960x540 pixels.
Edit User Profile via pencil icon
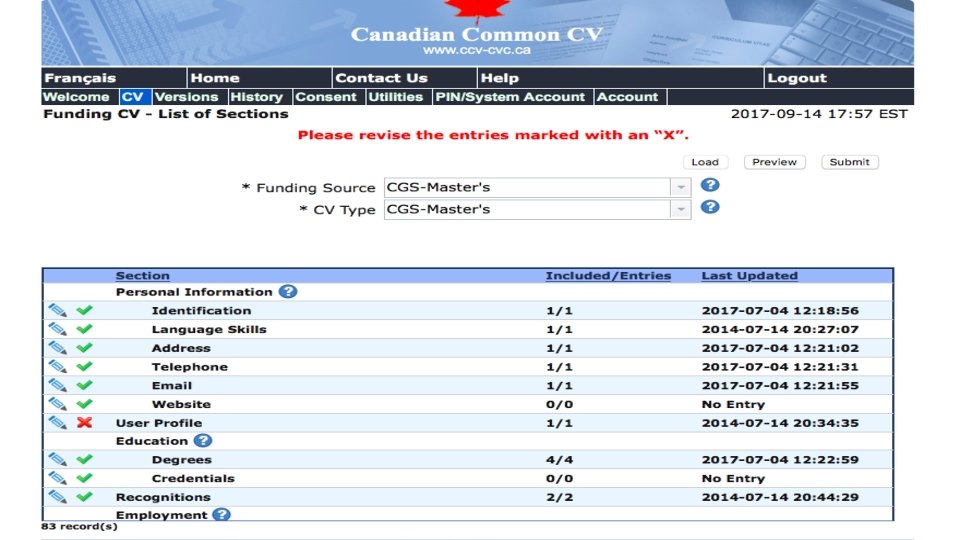coord(58,422)
